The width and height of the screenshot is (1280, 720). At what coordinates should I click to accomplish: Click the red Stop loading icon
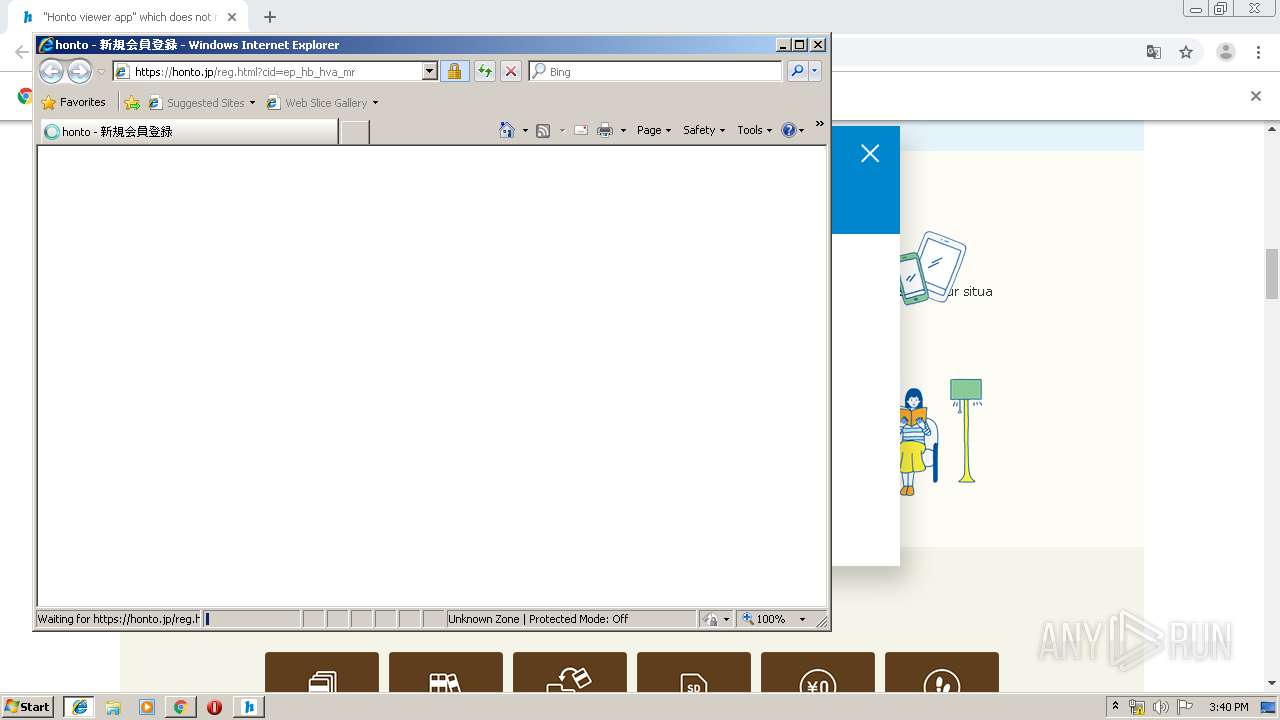coord(510,71)
